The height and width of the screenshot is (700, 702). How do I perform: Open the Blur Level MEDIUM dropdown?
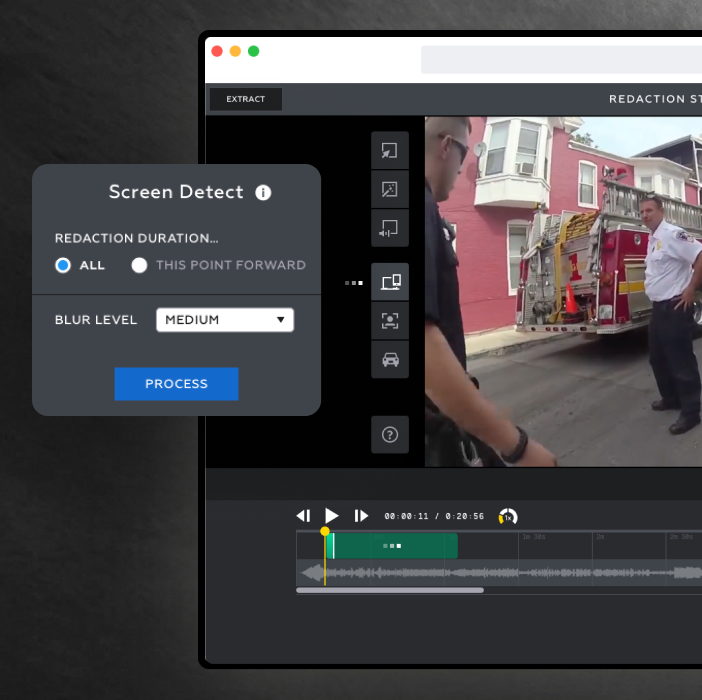(x=225, y=320)
